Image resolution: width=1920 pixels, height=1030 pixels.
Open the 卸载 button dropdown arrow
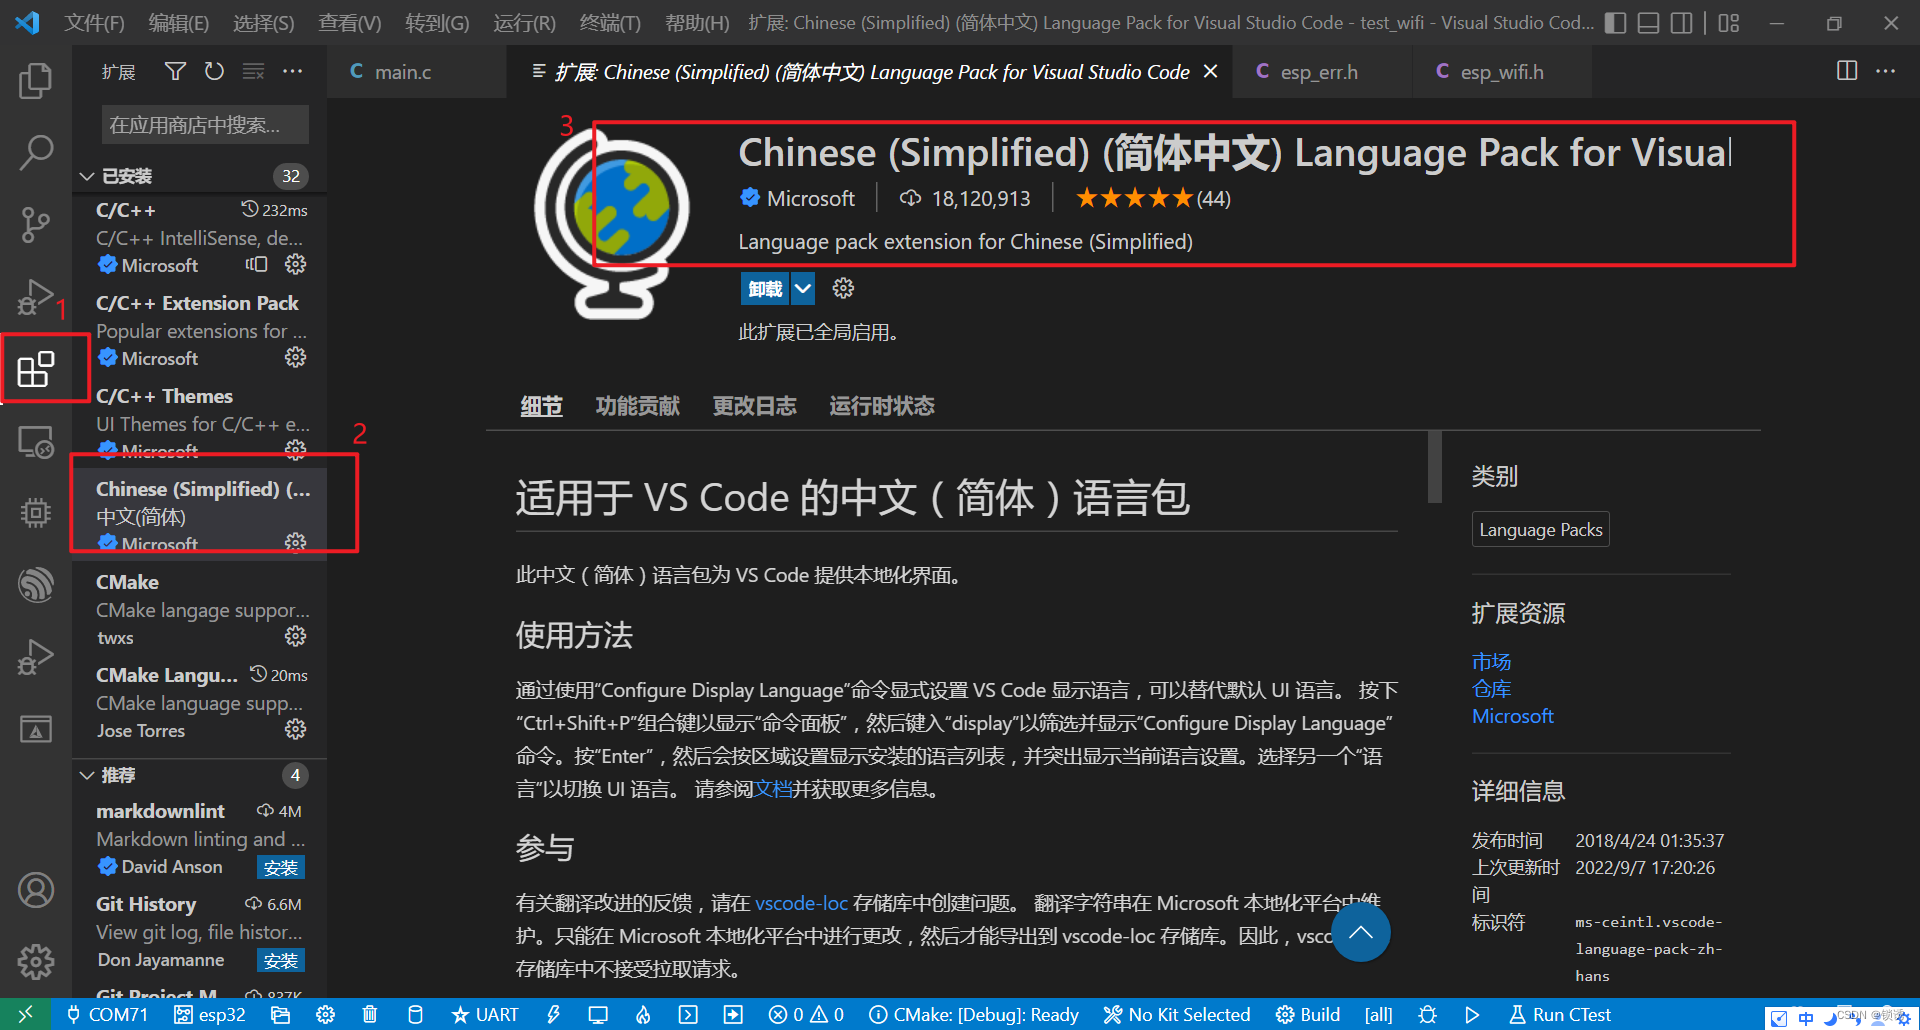tap(803, 288)
